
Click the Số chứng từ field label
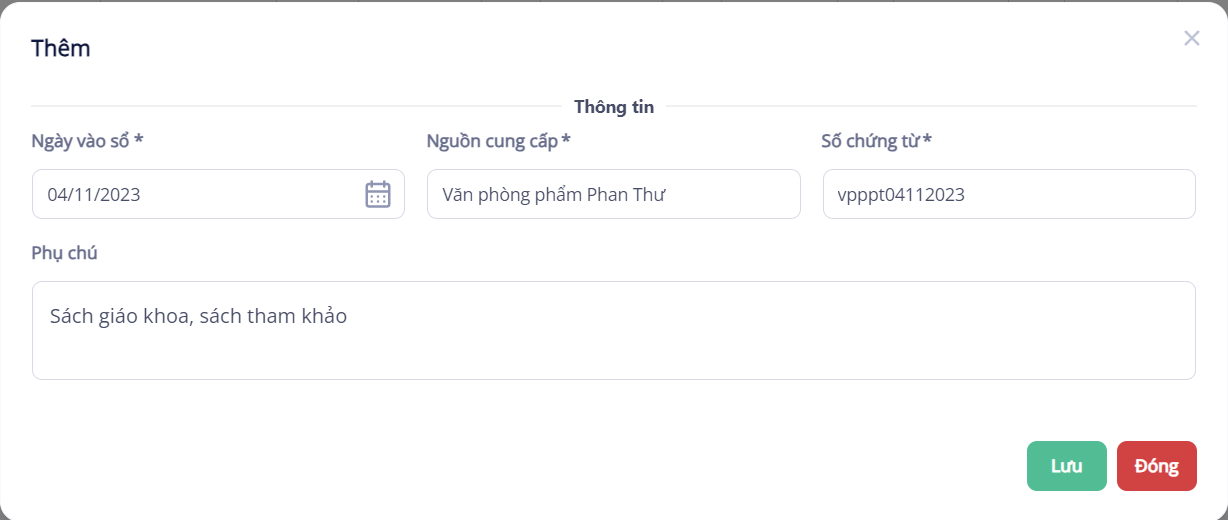(x=870, y=140)
